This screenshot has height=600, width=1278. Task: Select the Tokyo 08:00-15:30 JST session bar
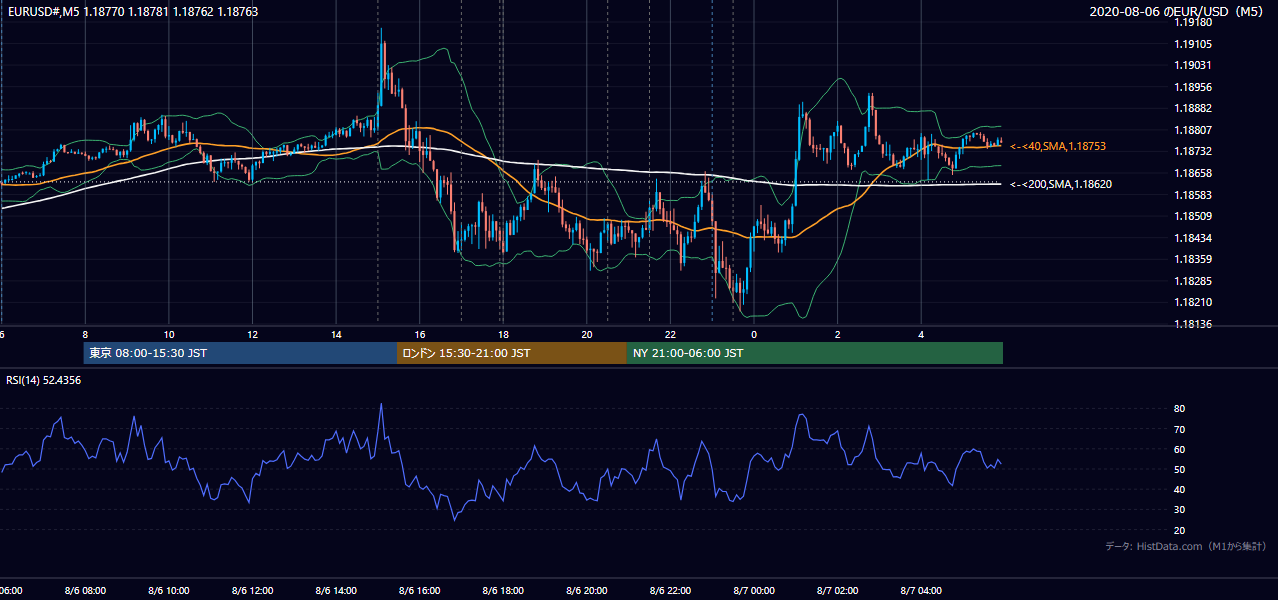(240, 353)
